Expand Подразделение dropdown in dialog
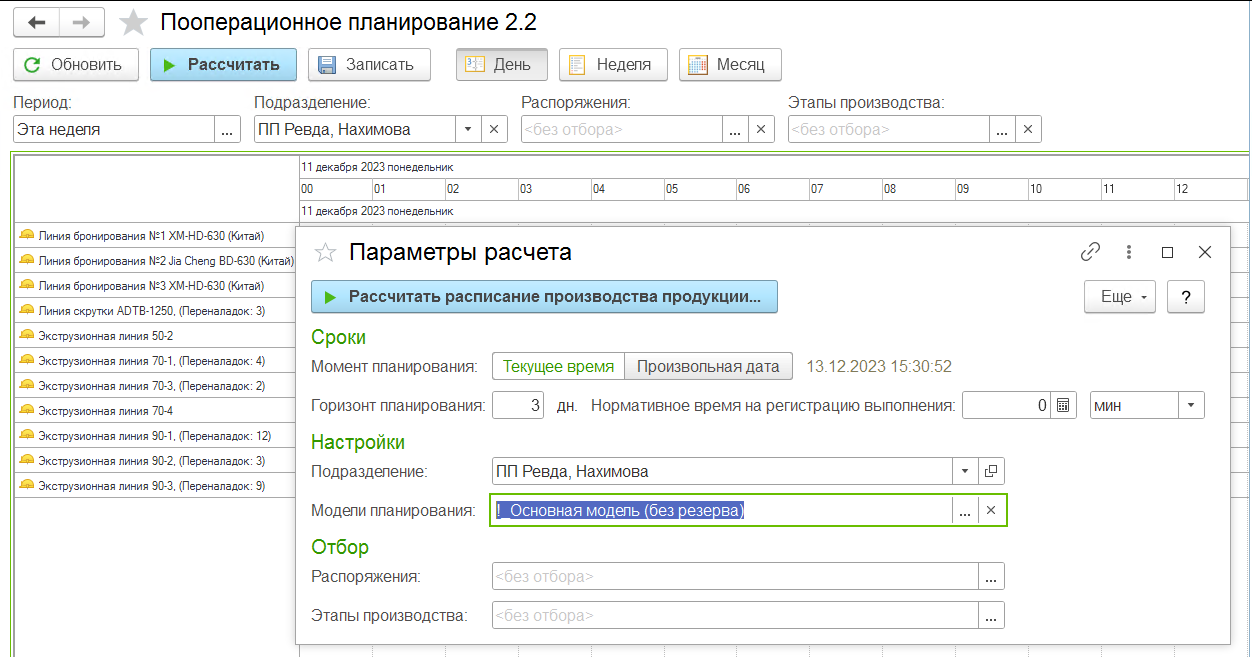 [x=965, y=471]
